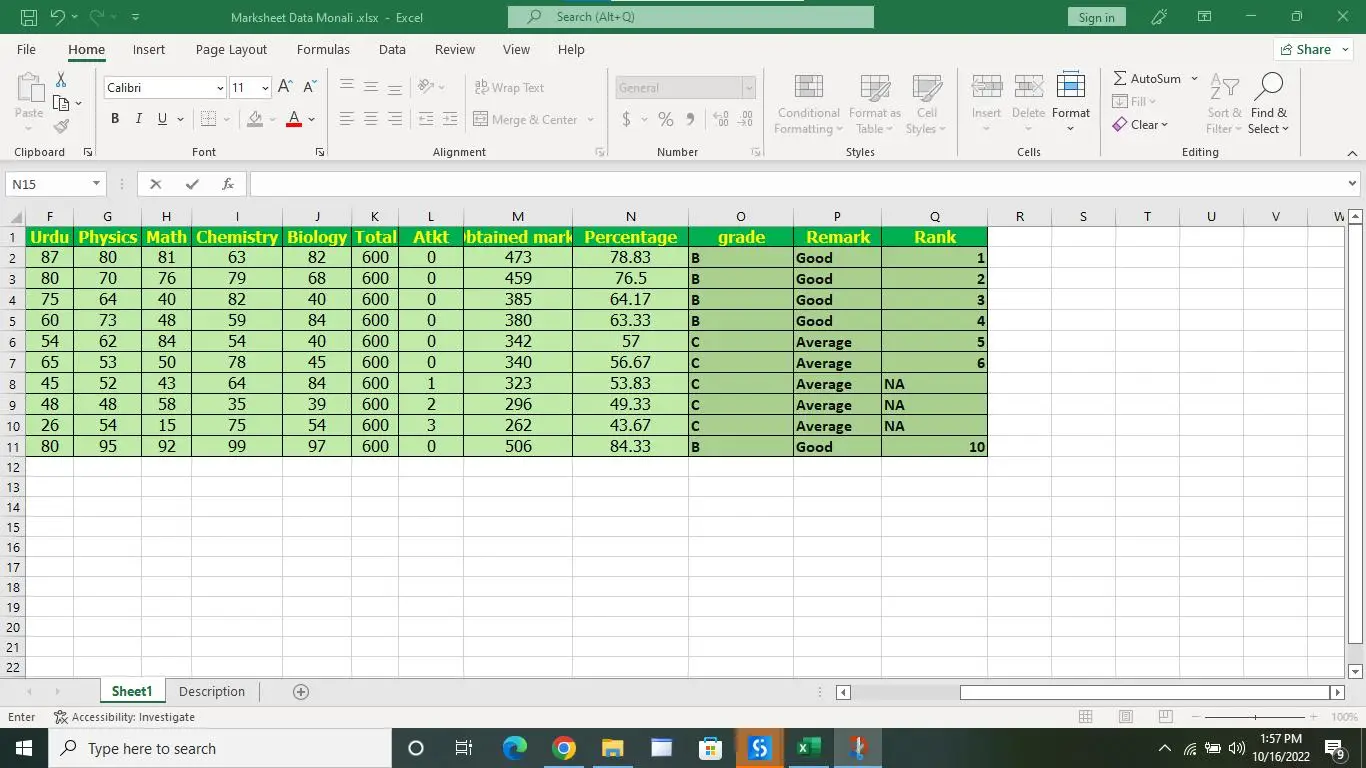Screen dimensions: 1366x768
Task: Switch to the Insert tab
Action: [x=149, y=49]
